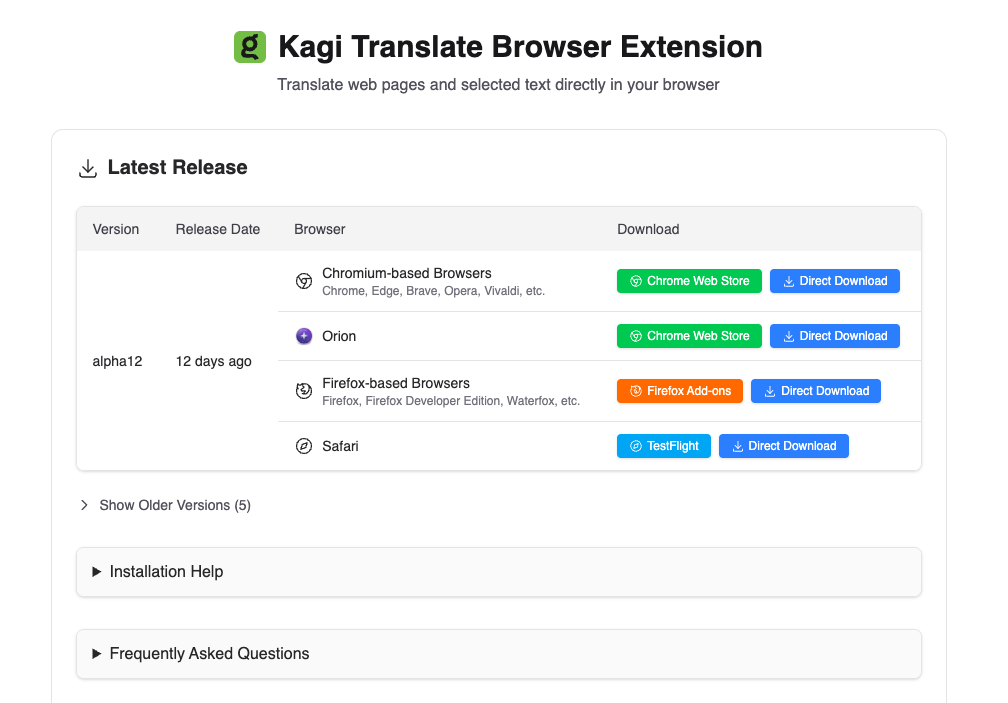Click Direct Download for Safari
The image size is (1008, 703).
click(x=783, y=446)
